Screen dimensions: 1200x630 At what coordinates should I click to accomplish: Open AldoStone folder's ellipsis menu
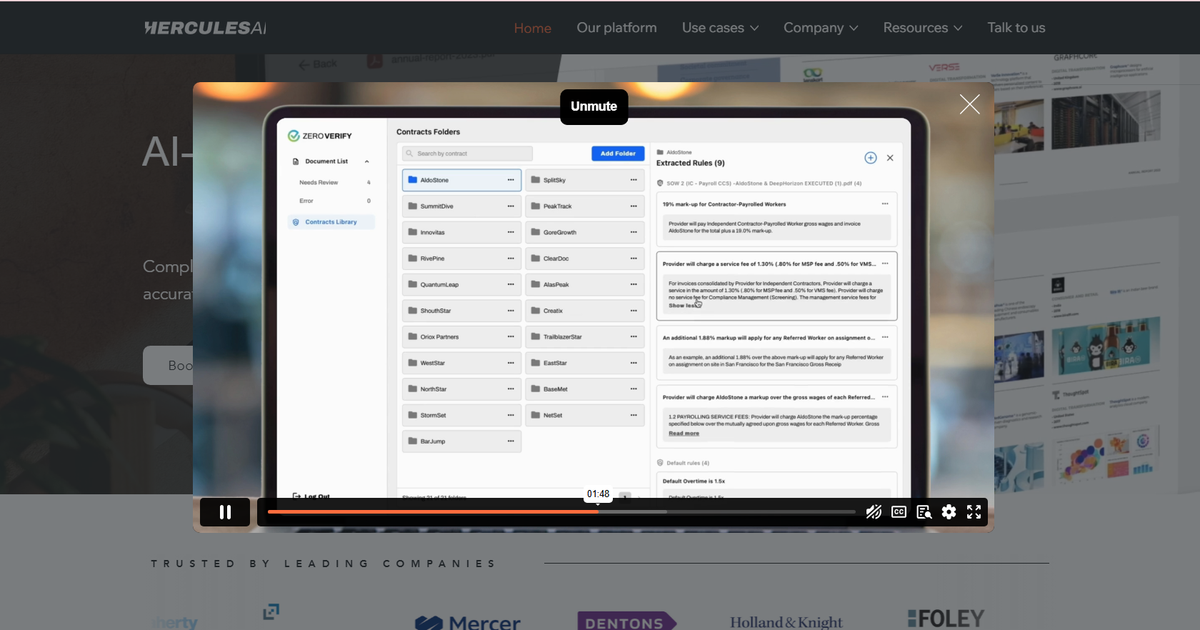[511, 180]
